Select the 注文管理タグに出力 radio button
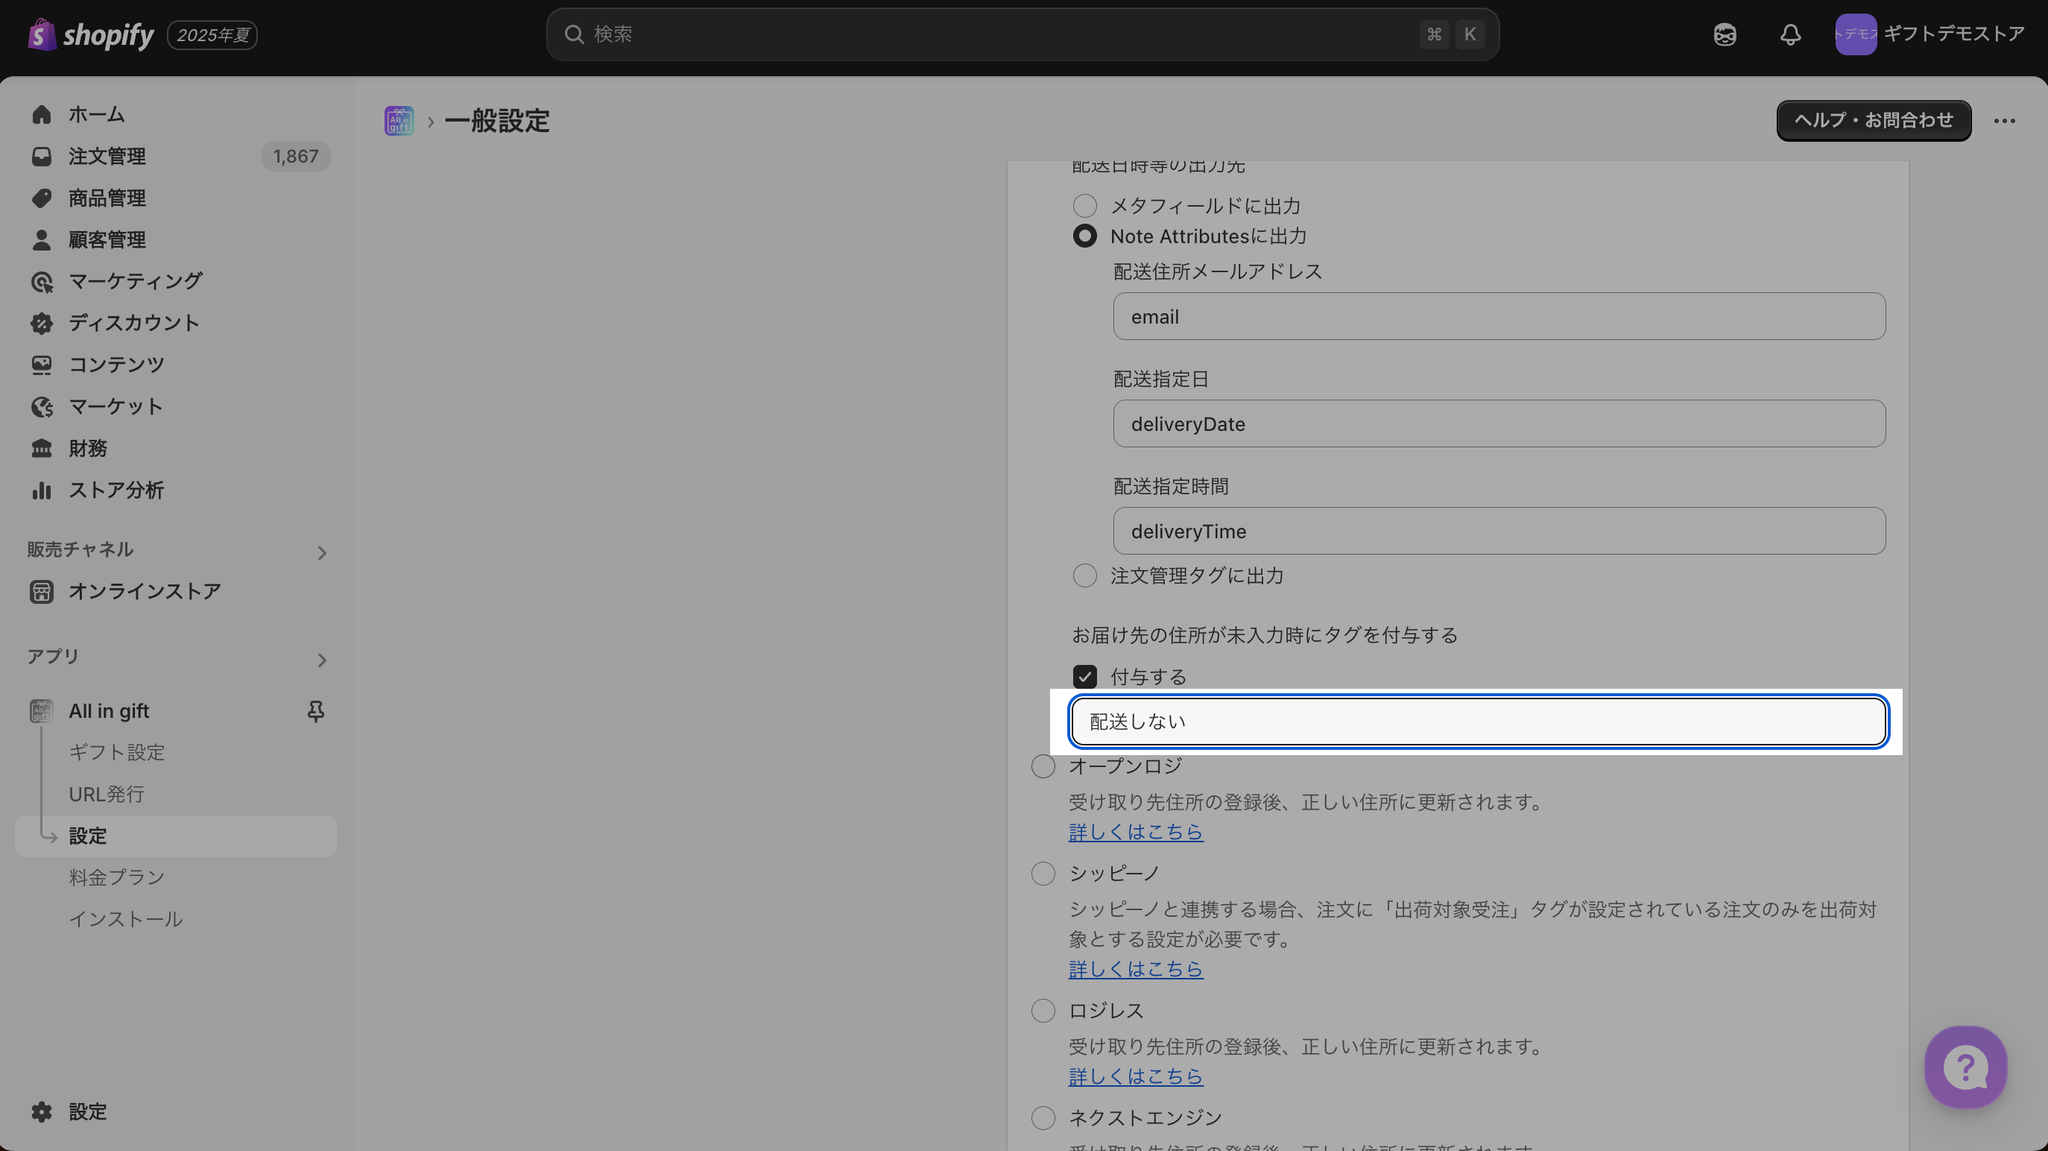The height and width of the screenshot is (1151, 2048). point(1085,576)
